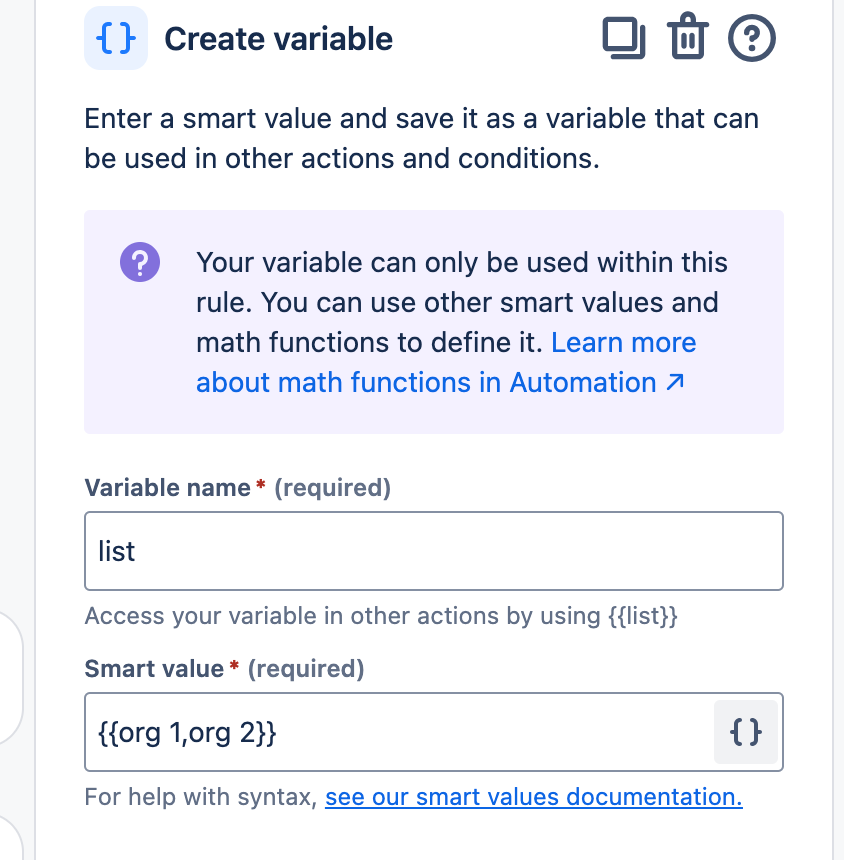
Task: Click the curly braces Create variable icon
Action: coord(116,39)
